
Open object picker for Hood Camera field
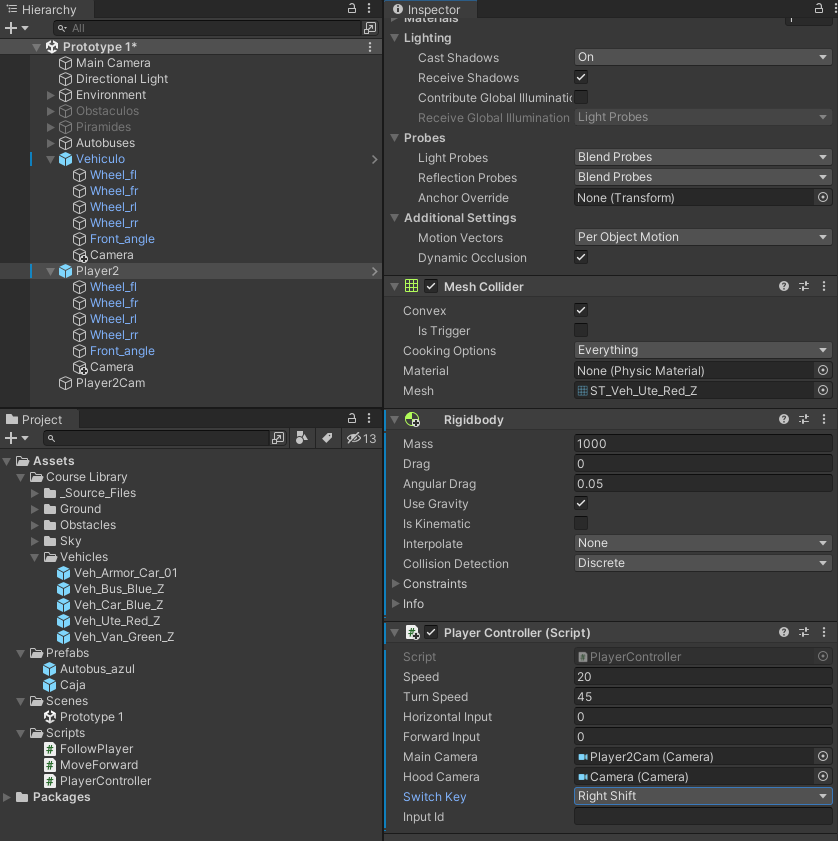(822, 776)
